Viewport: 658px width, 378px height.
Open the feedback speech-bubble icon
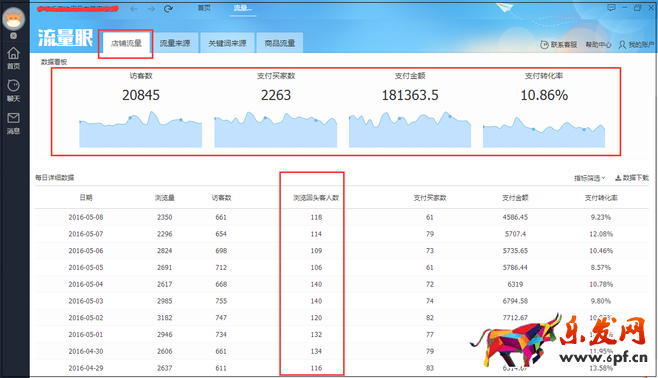click(x=611, y=8)
